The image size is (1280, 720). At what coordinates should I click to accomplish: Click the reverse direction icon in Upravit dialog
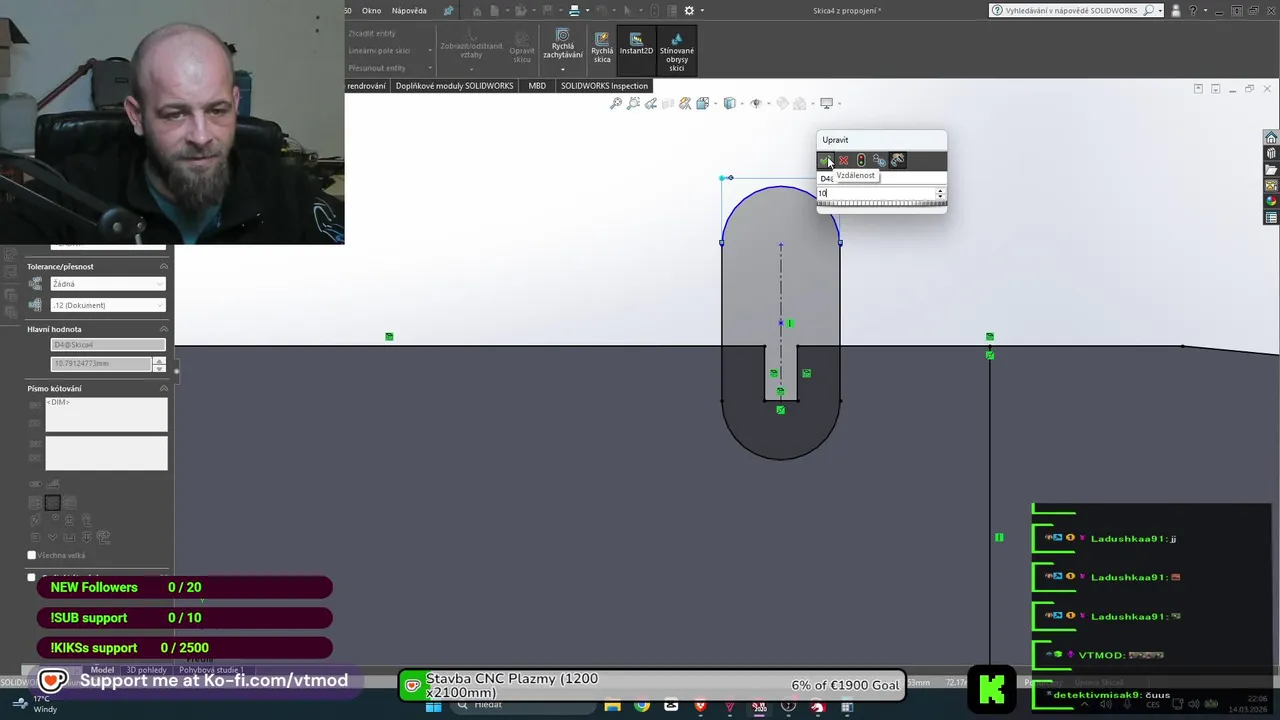coord(879,160)
